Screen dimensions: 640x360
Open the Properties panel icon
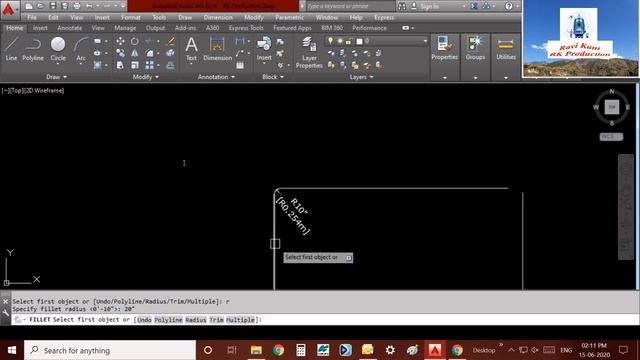click(x=444, y=49)
